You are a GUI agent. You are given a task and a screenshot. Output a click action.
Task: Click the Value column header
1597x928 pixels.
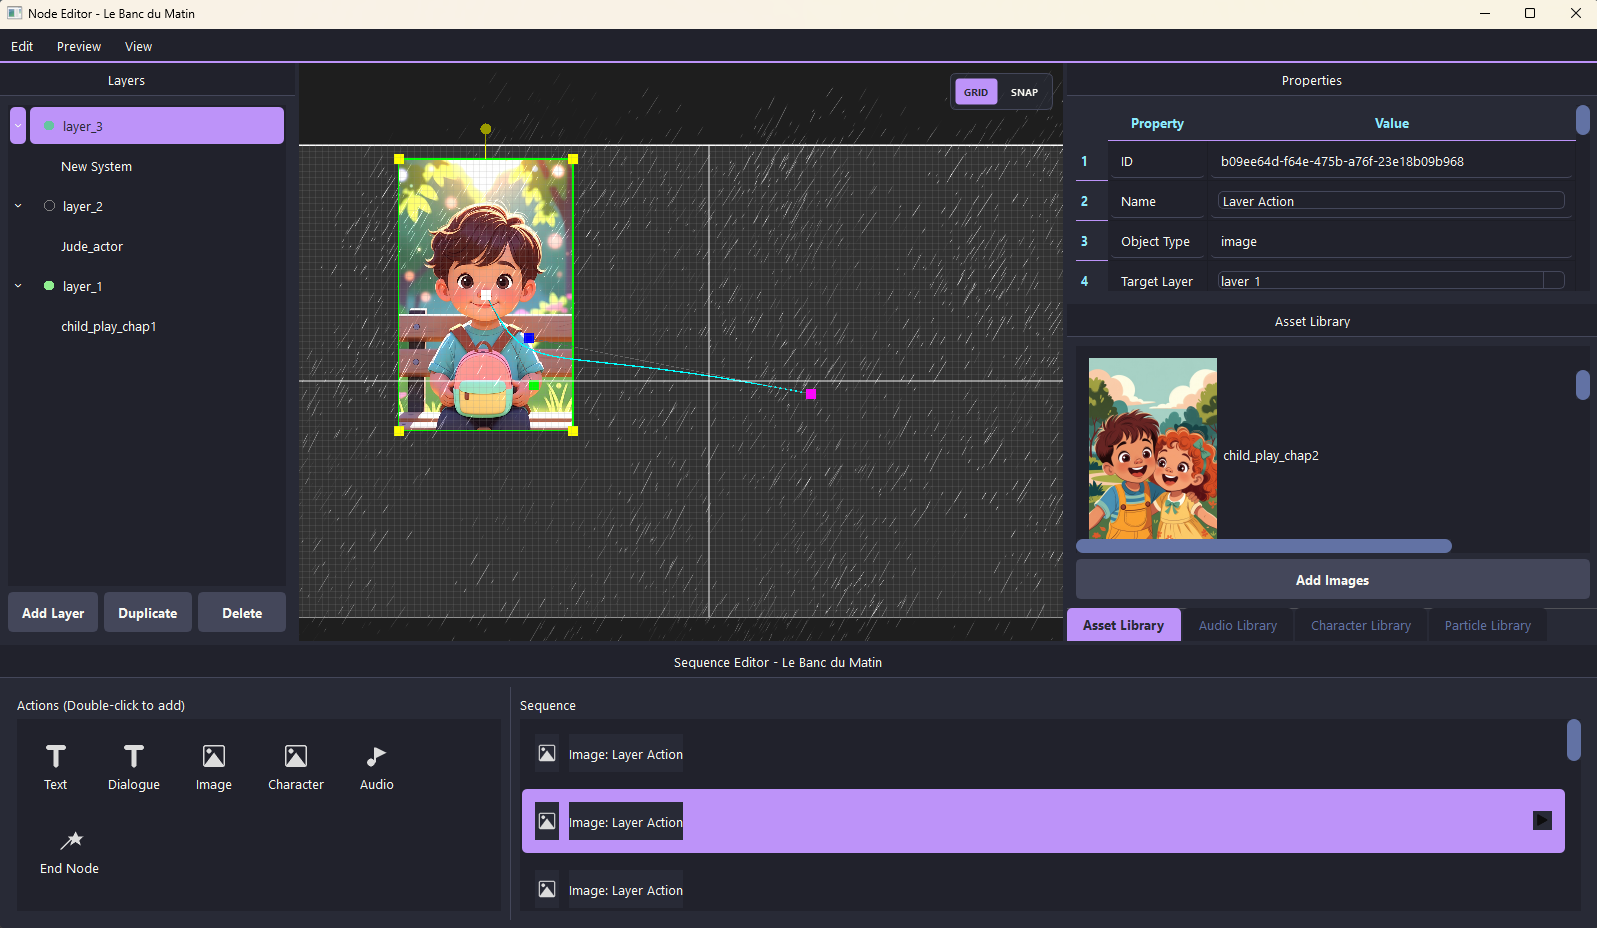coord(1391,123)
